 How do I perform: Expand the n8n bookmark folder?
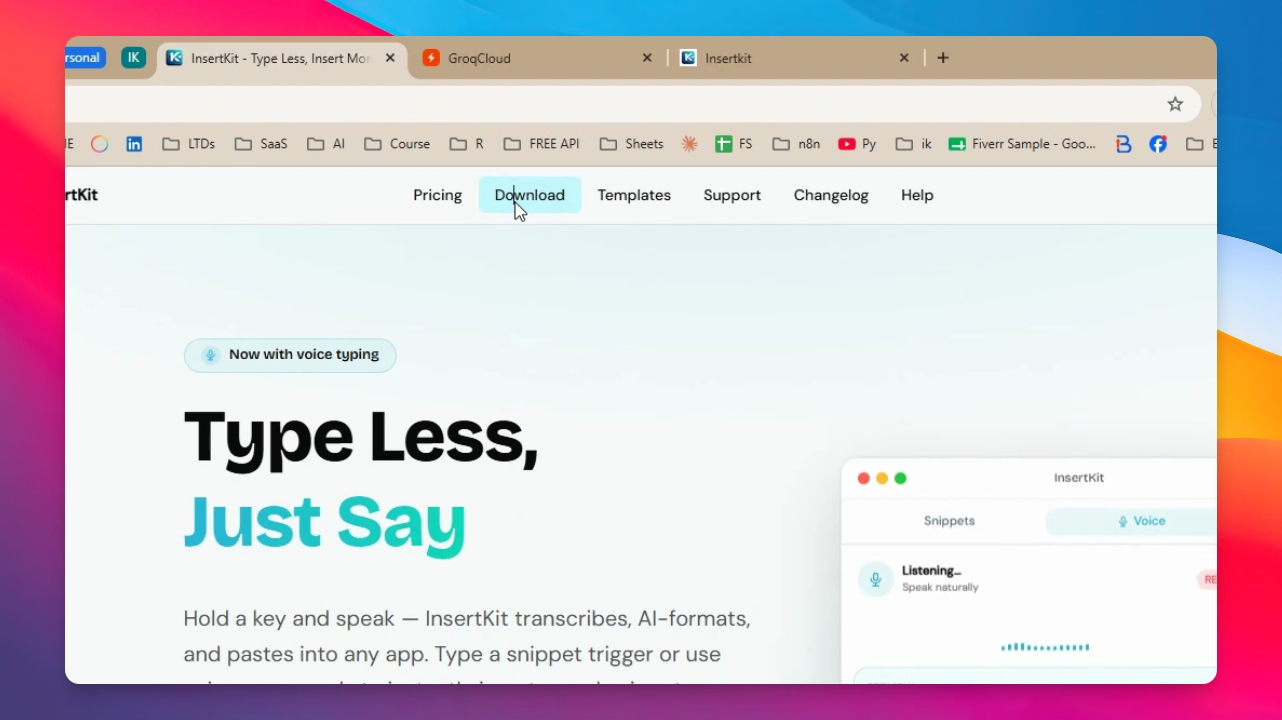796,144
